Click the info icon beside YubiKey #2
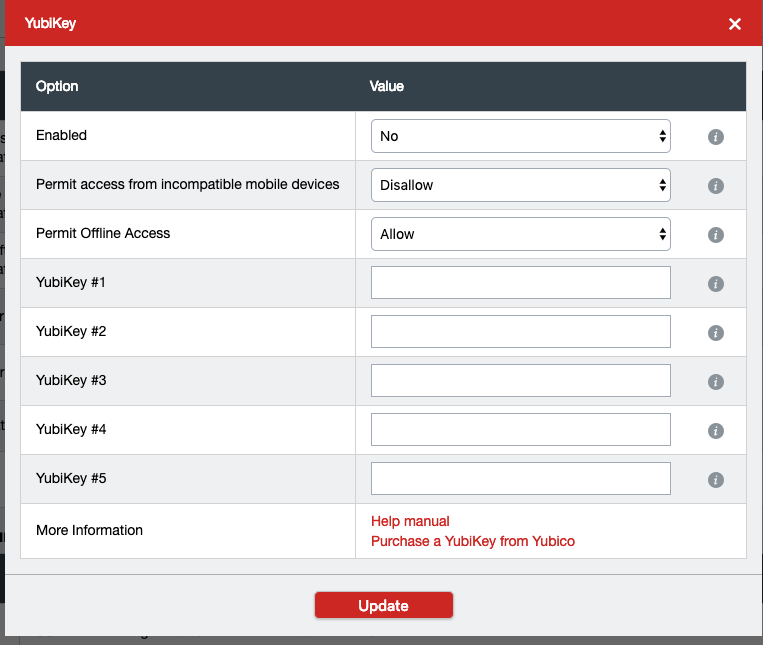The image size is (763, 645). 715,333
